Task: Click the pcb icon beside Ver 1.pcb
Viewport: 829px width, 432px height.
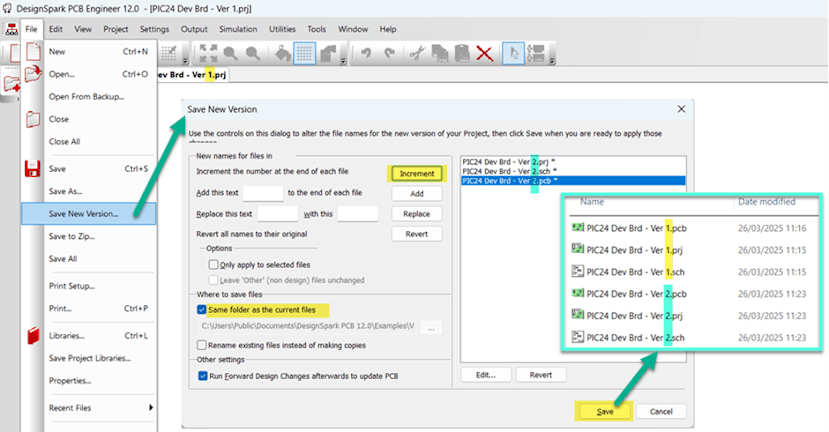Action: pos(577,228)
